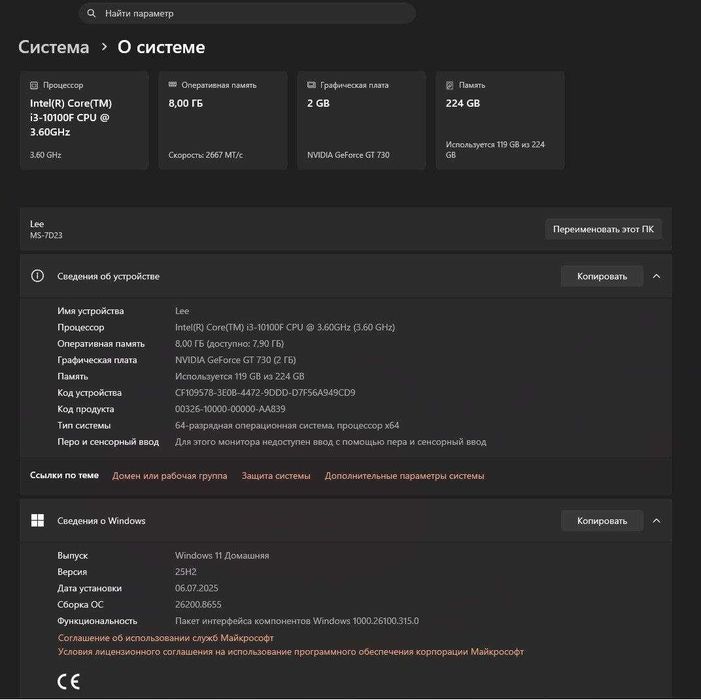The height and width of the screenshot is (700, 701).
Task: Click the Оперативная память card icon
Action: [x=173, y=84]
